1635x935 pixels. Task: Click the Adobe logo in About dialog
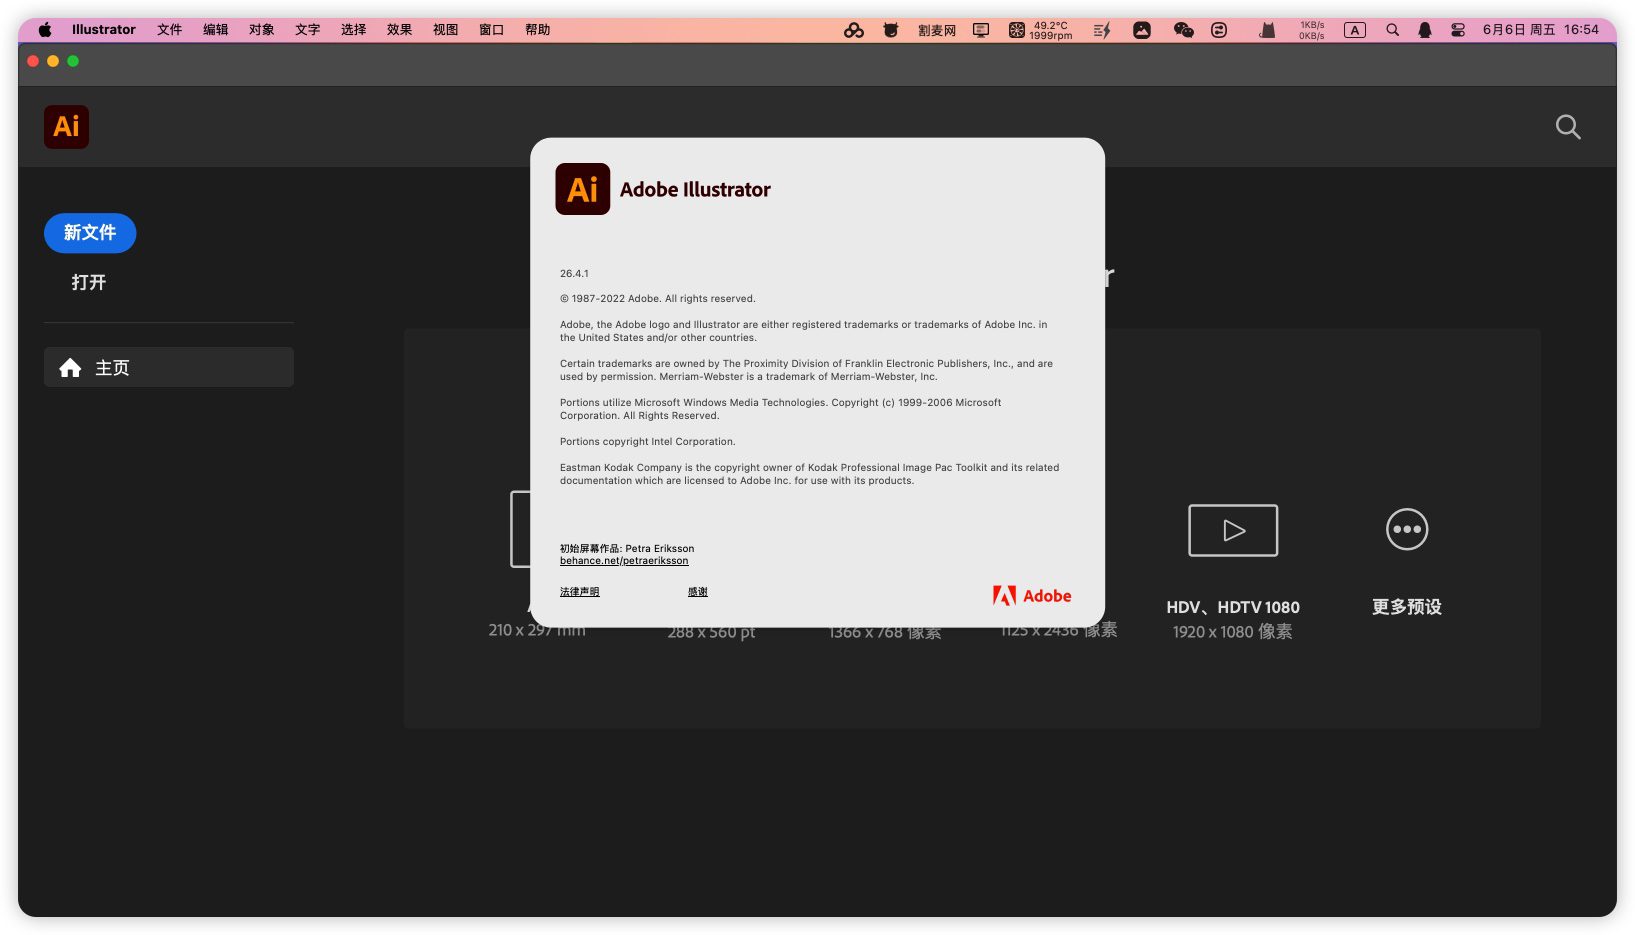pyautogui.click(x=1031, y=596)
